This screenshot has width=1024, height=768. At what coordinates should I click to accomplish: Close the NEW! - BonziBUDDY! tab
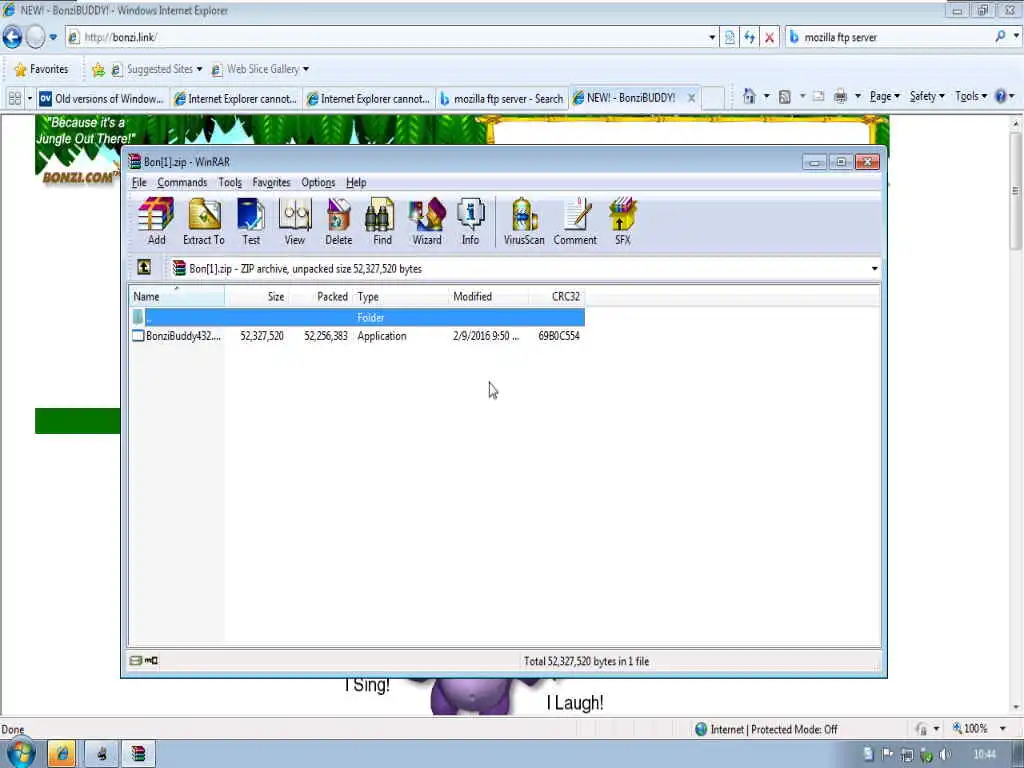click(691, 98)
